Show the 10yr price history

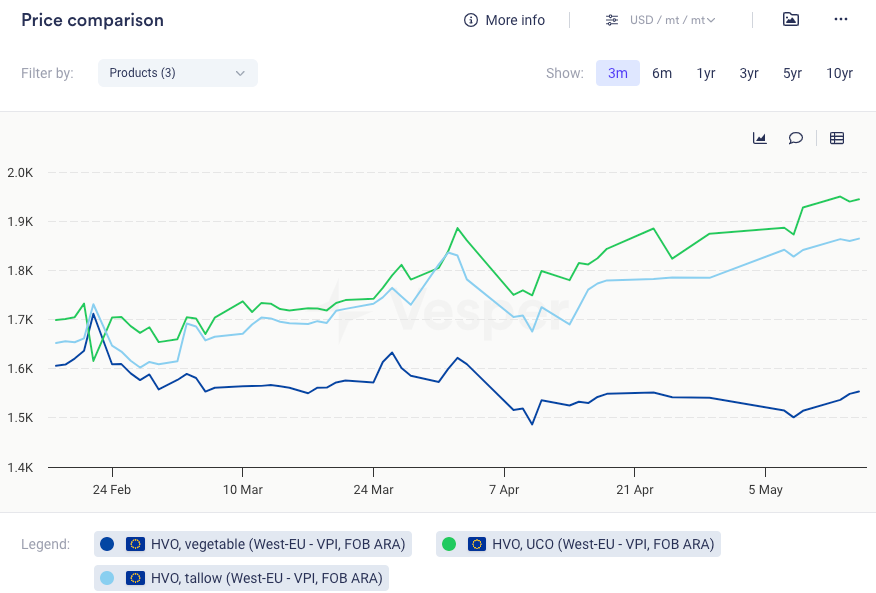839,73
